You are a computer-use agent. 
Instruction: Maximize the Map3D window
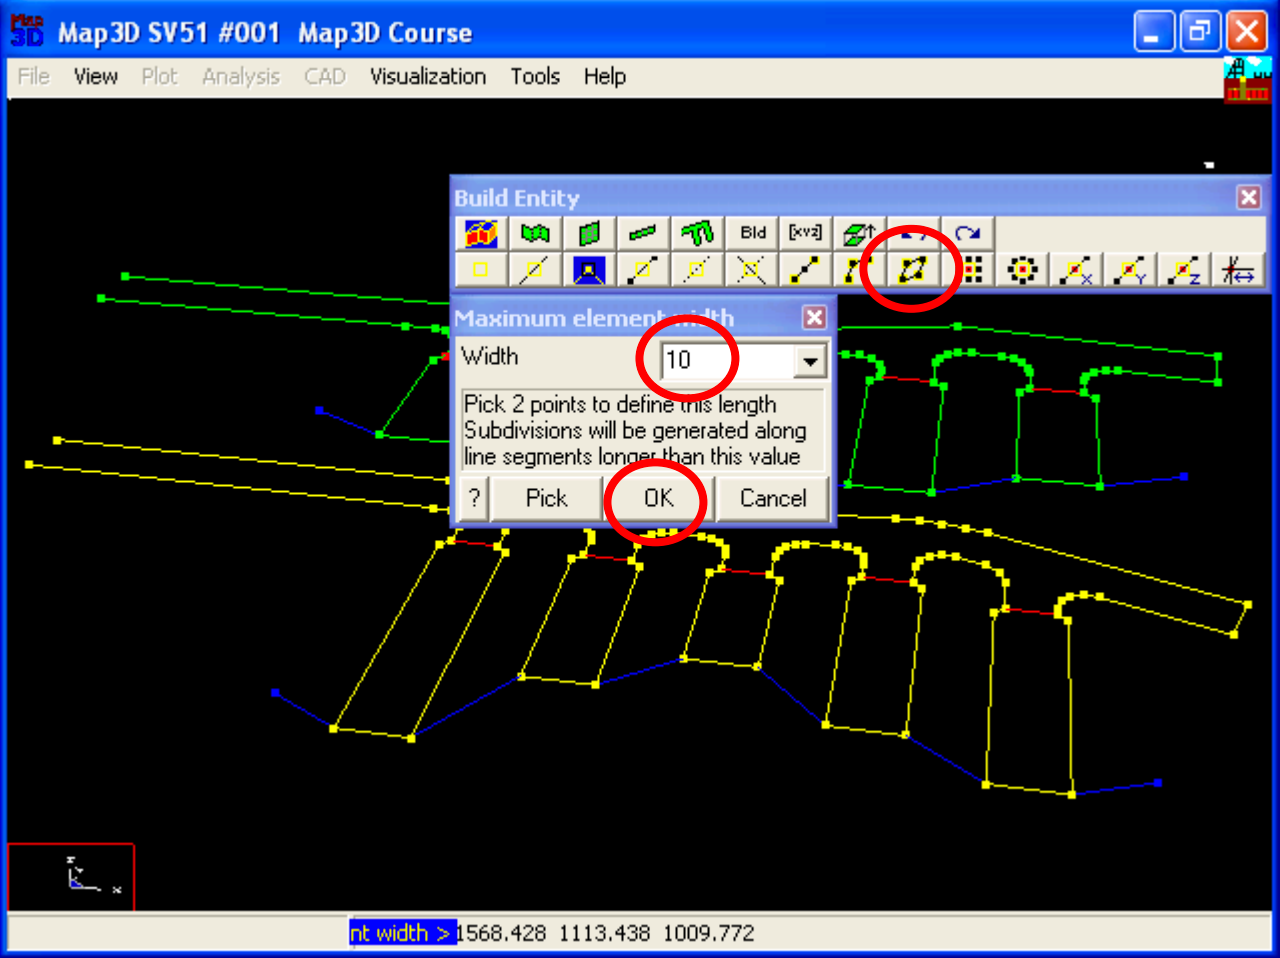click(x=1200, y=32)
